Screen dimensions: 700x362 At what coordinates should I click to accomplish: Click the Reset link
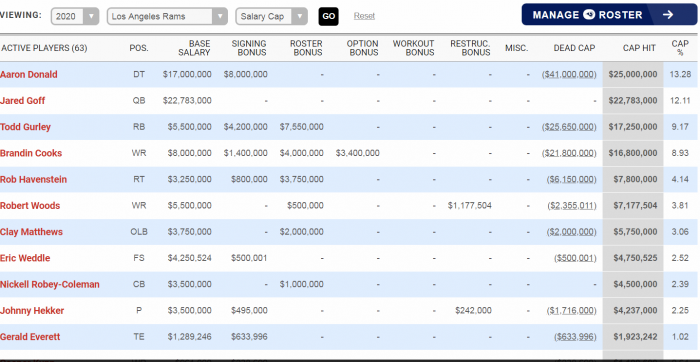point(364,16)
